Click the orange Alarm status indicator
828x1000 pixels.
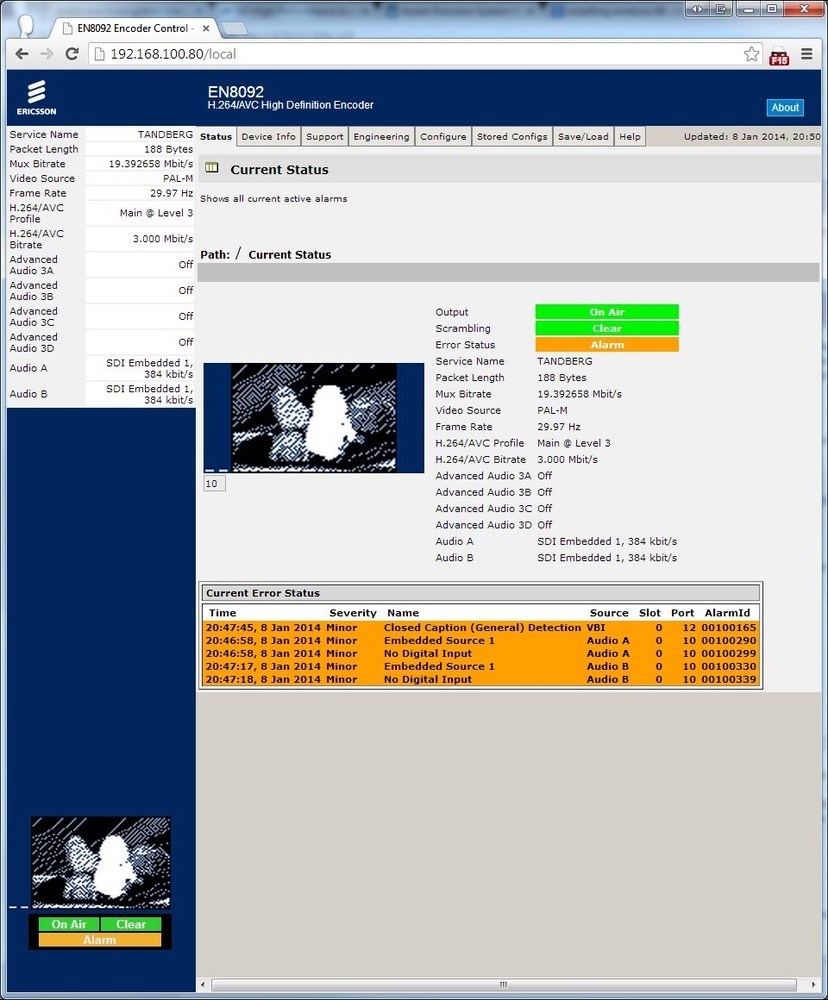tap(606, 344)
